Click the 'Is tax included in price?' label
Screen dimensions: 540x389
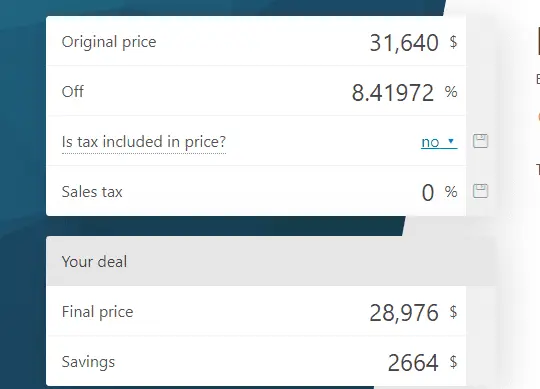[x=144, y=142]
